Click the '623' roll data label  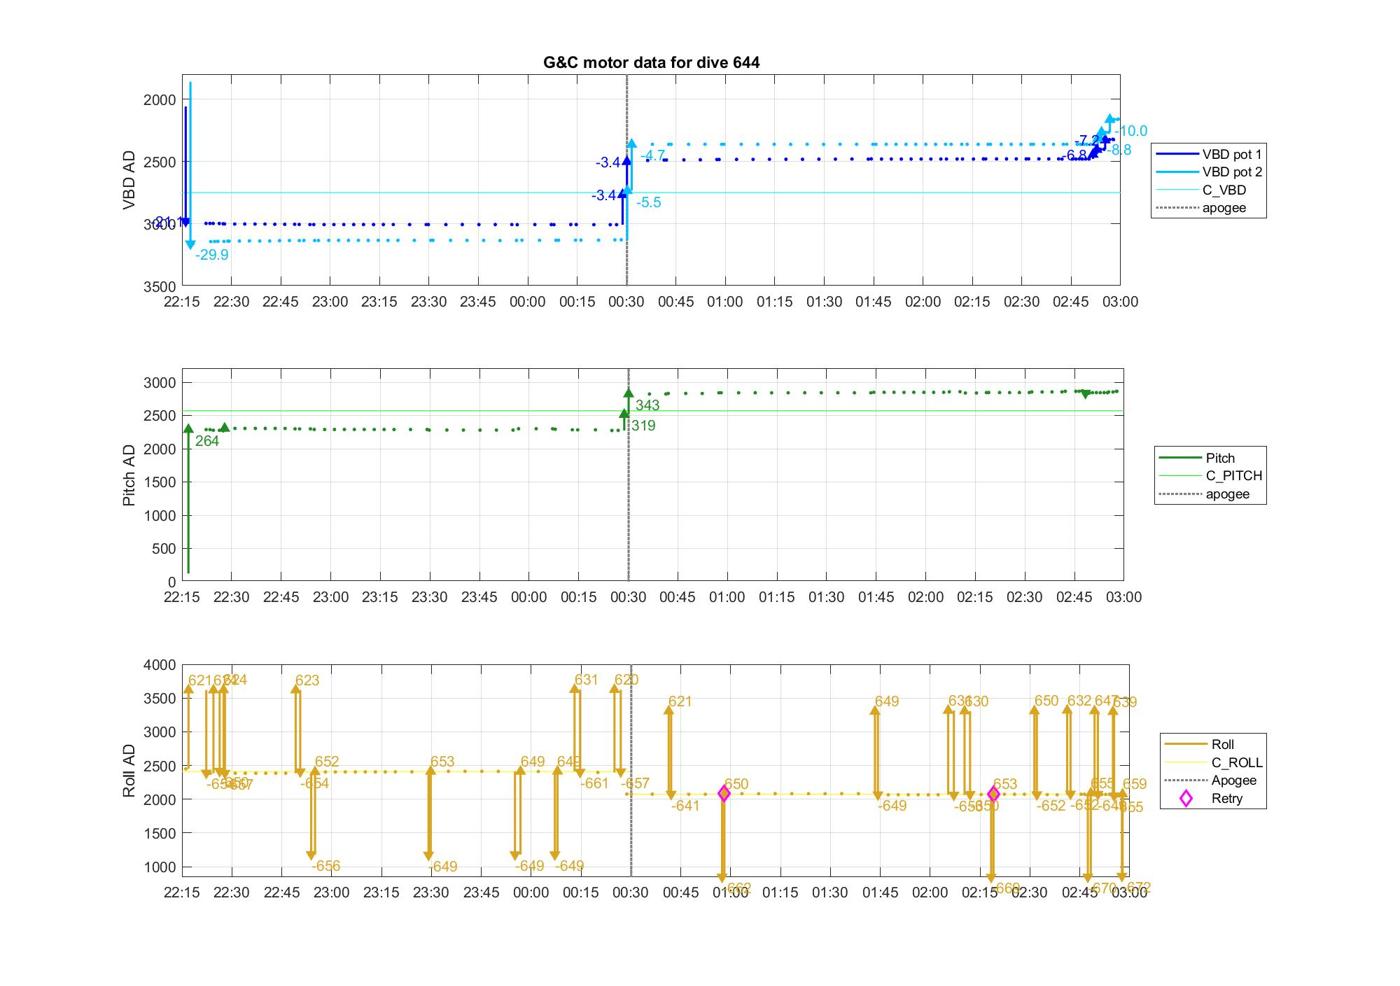click(307, 680)
